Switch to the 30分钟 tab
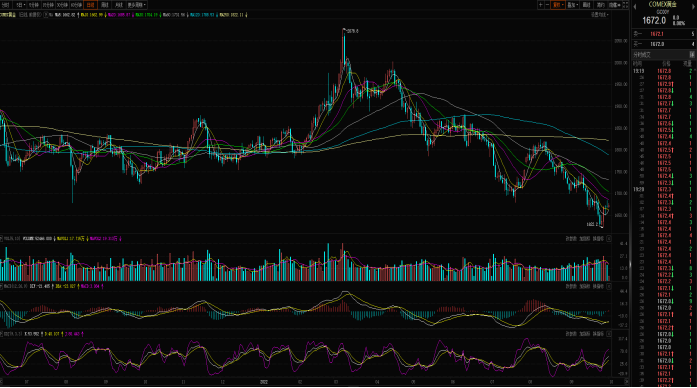This screenshot has height=388, width=697. (x=62, y=5)
